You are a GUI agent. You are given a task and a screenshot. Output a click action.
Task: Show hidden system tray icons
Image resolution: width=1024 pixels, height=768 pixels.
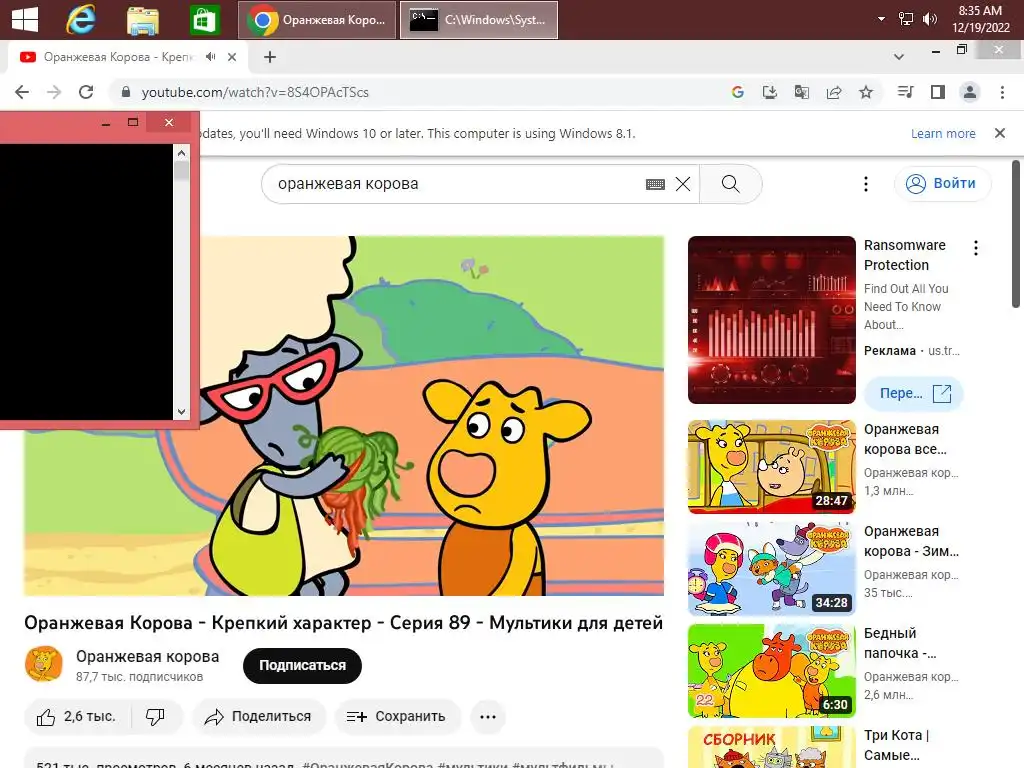tap(881, 19)
